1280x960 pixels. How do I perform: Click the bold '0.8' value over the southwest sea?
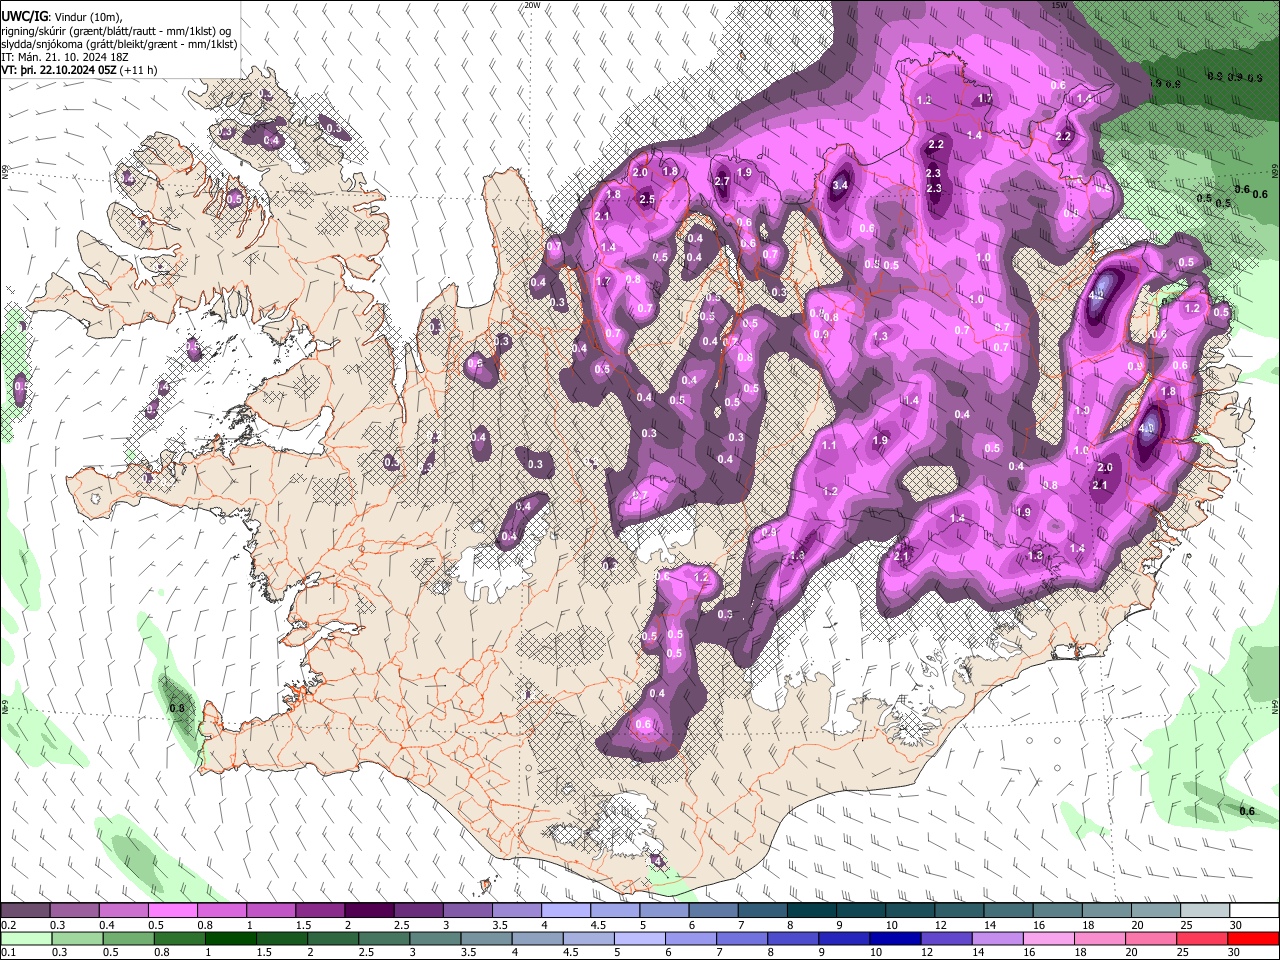click(177, 708)
